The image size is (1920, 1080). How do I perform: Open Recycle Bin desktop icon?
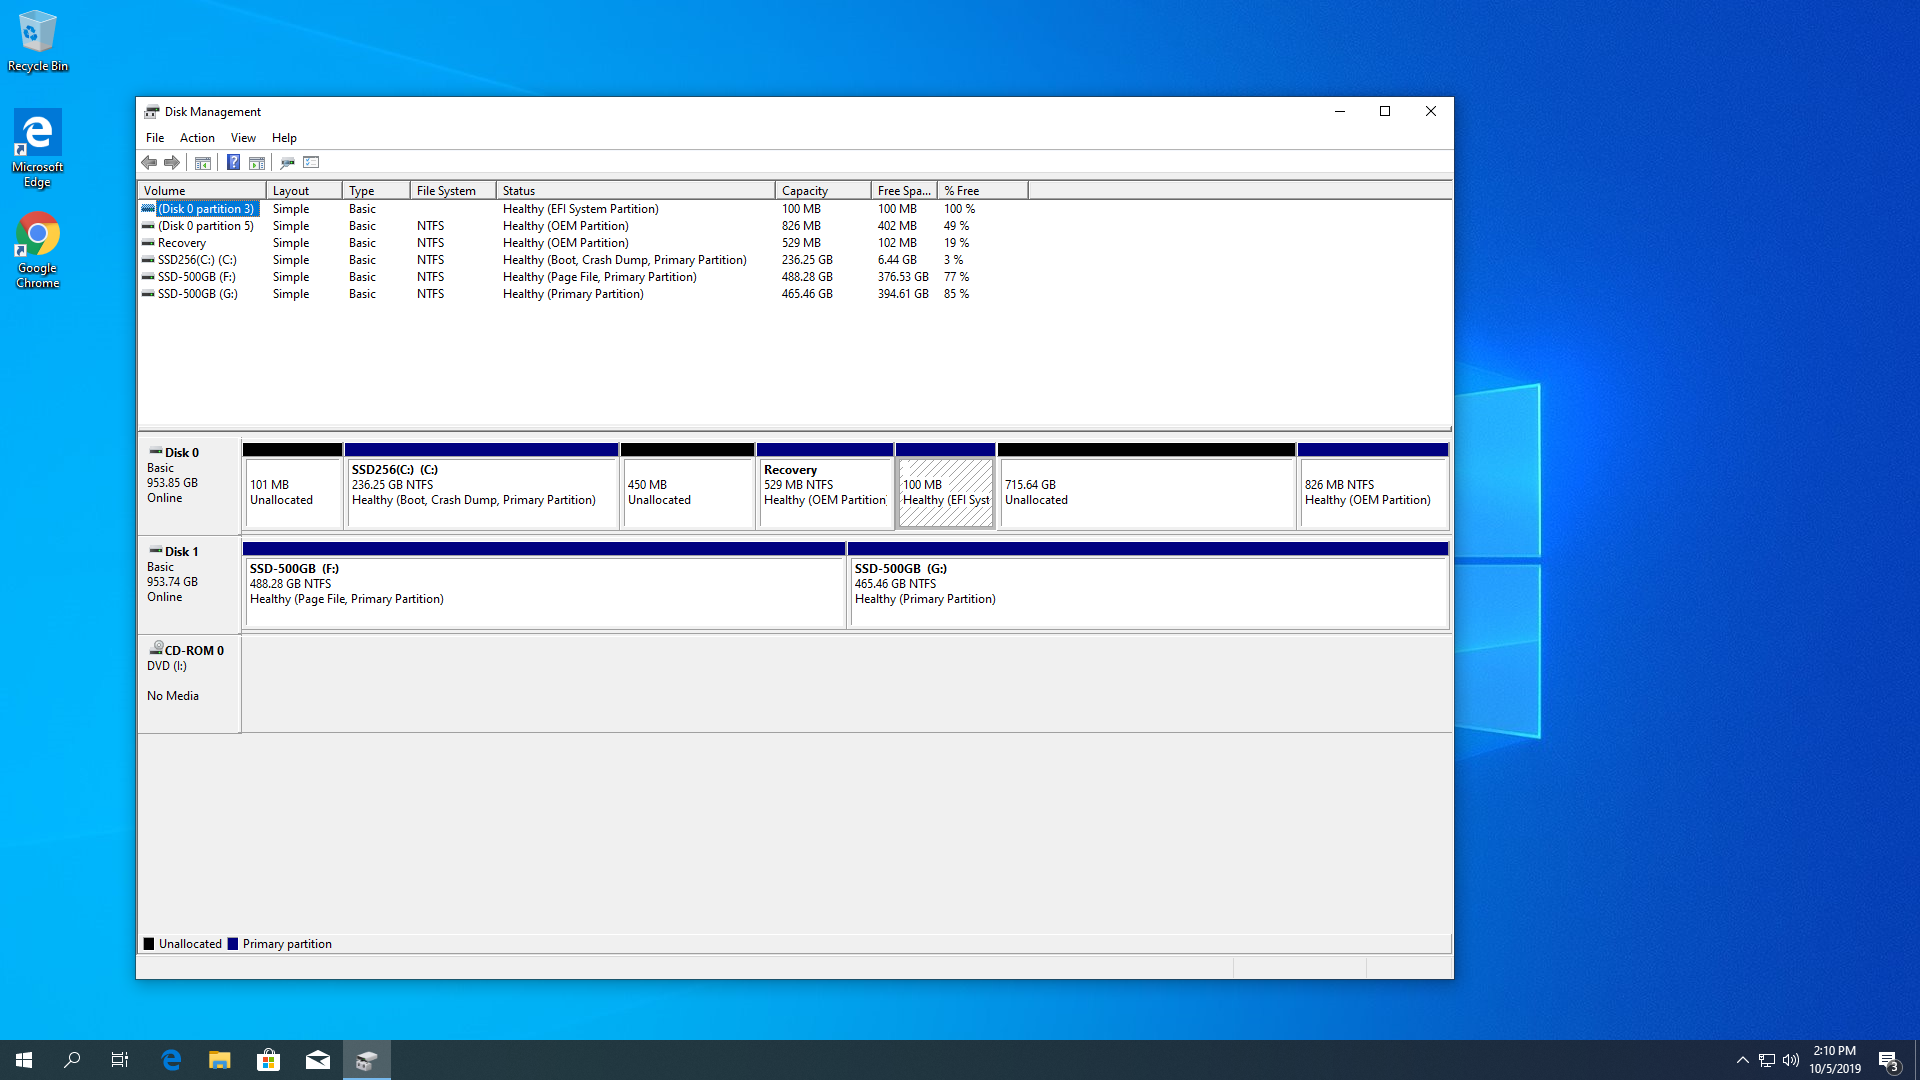click(38, 41)
